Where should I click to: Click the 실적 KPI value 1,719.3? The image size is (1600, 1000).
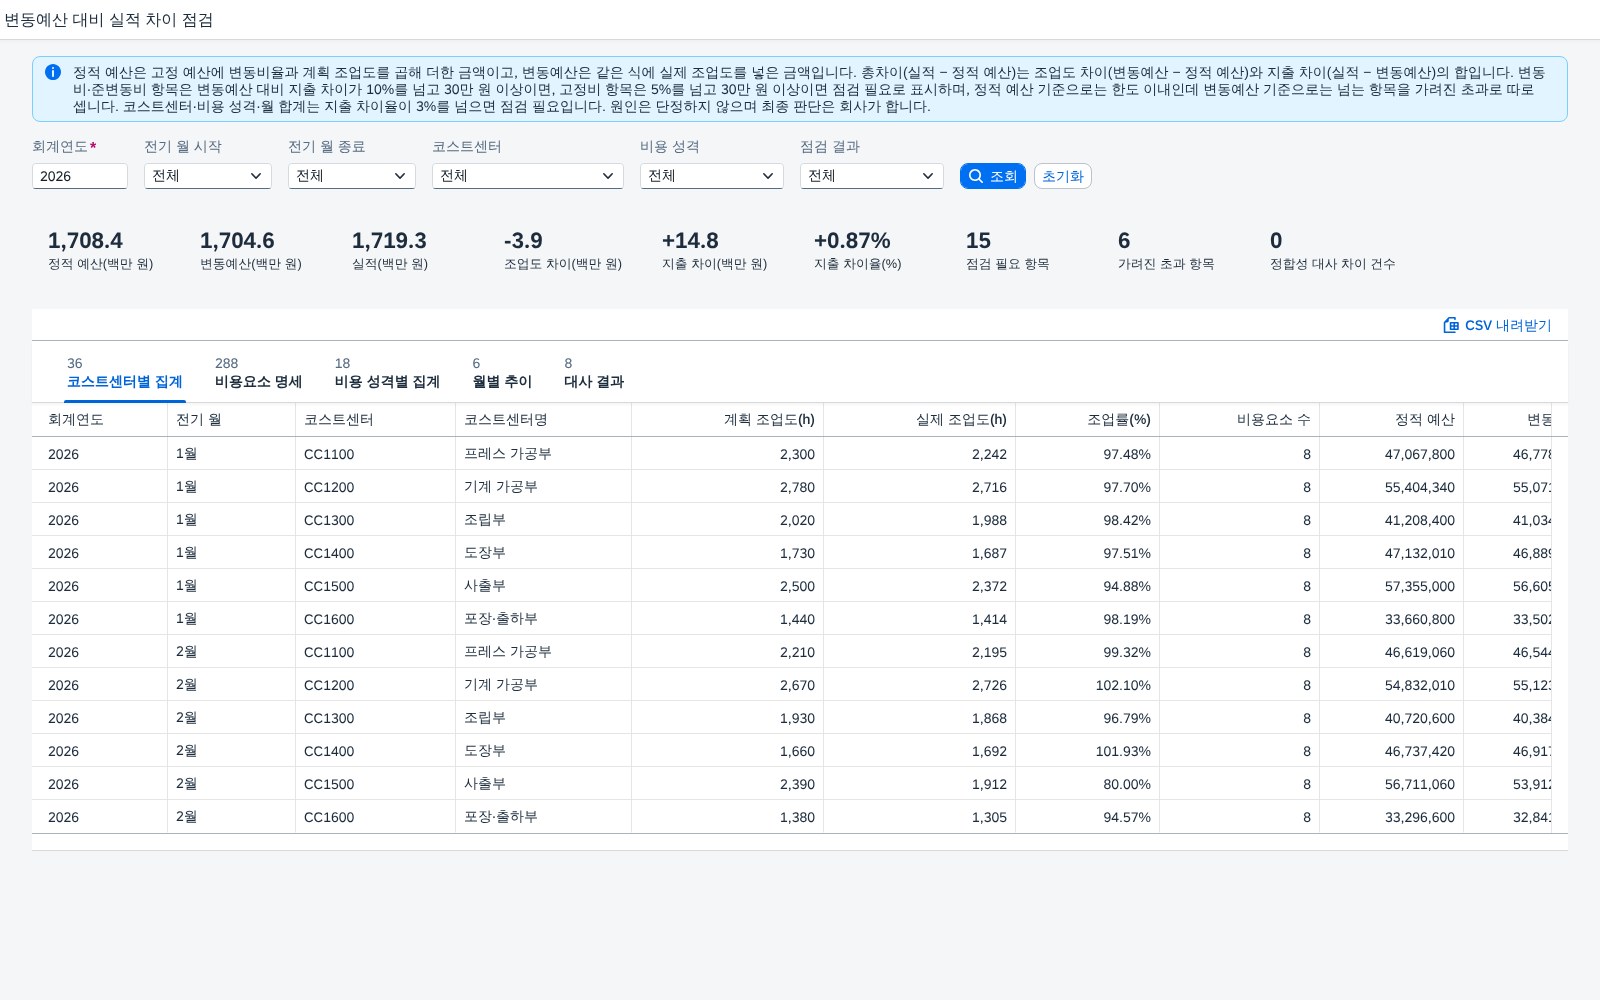(389, 241)
